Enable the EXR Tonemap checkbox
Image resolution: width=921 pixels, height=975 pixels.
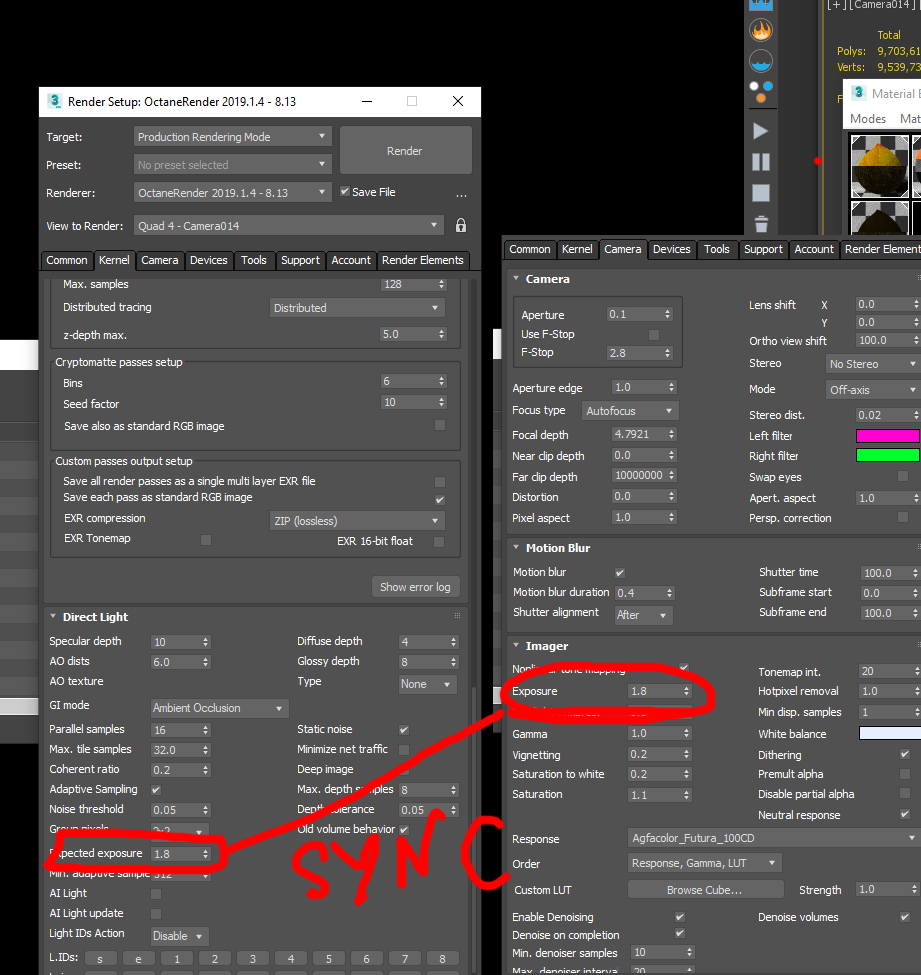pyautogui.click(x=206, y=540)
